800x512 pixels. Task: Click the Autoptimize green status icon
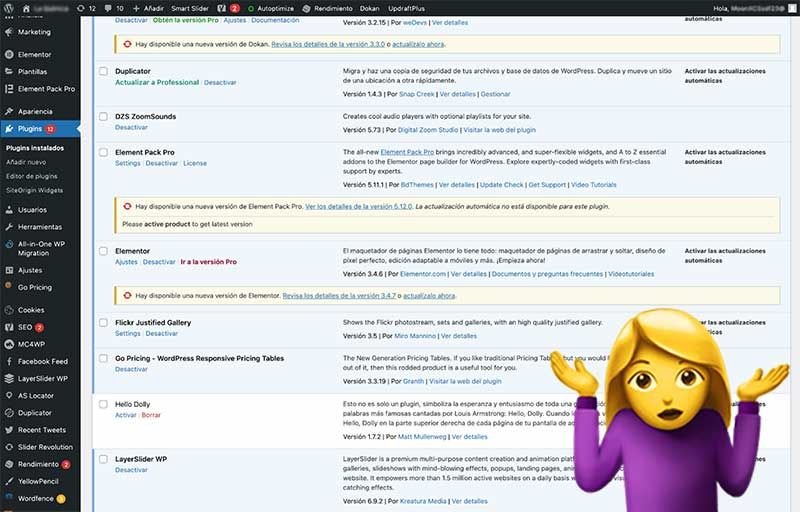tap(251, 9)
